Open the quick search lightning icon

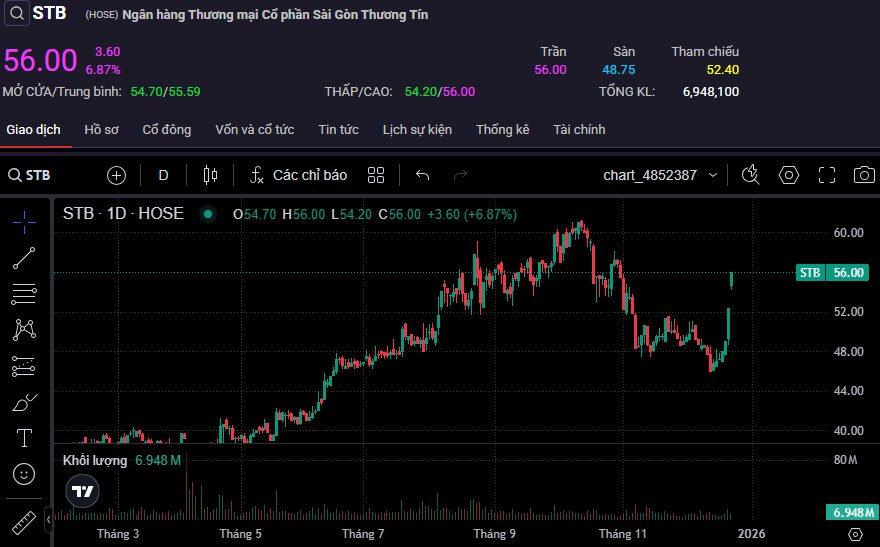click(x=751, y=175)
